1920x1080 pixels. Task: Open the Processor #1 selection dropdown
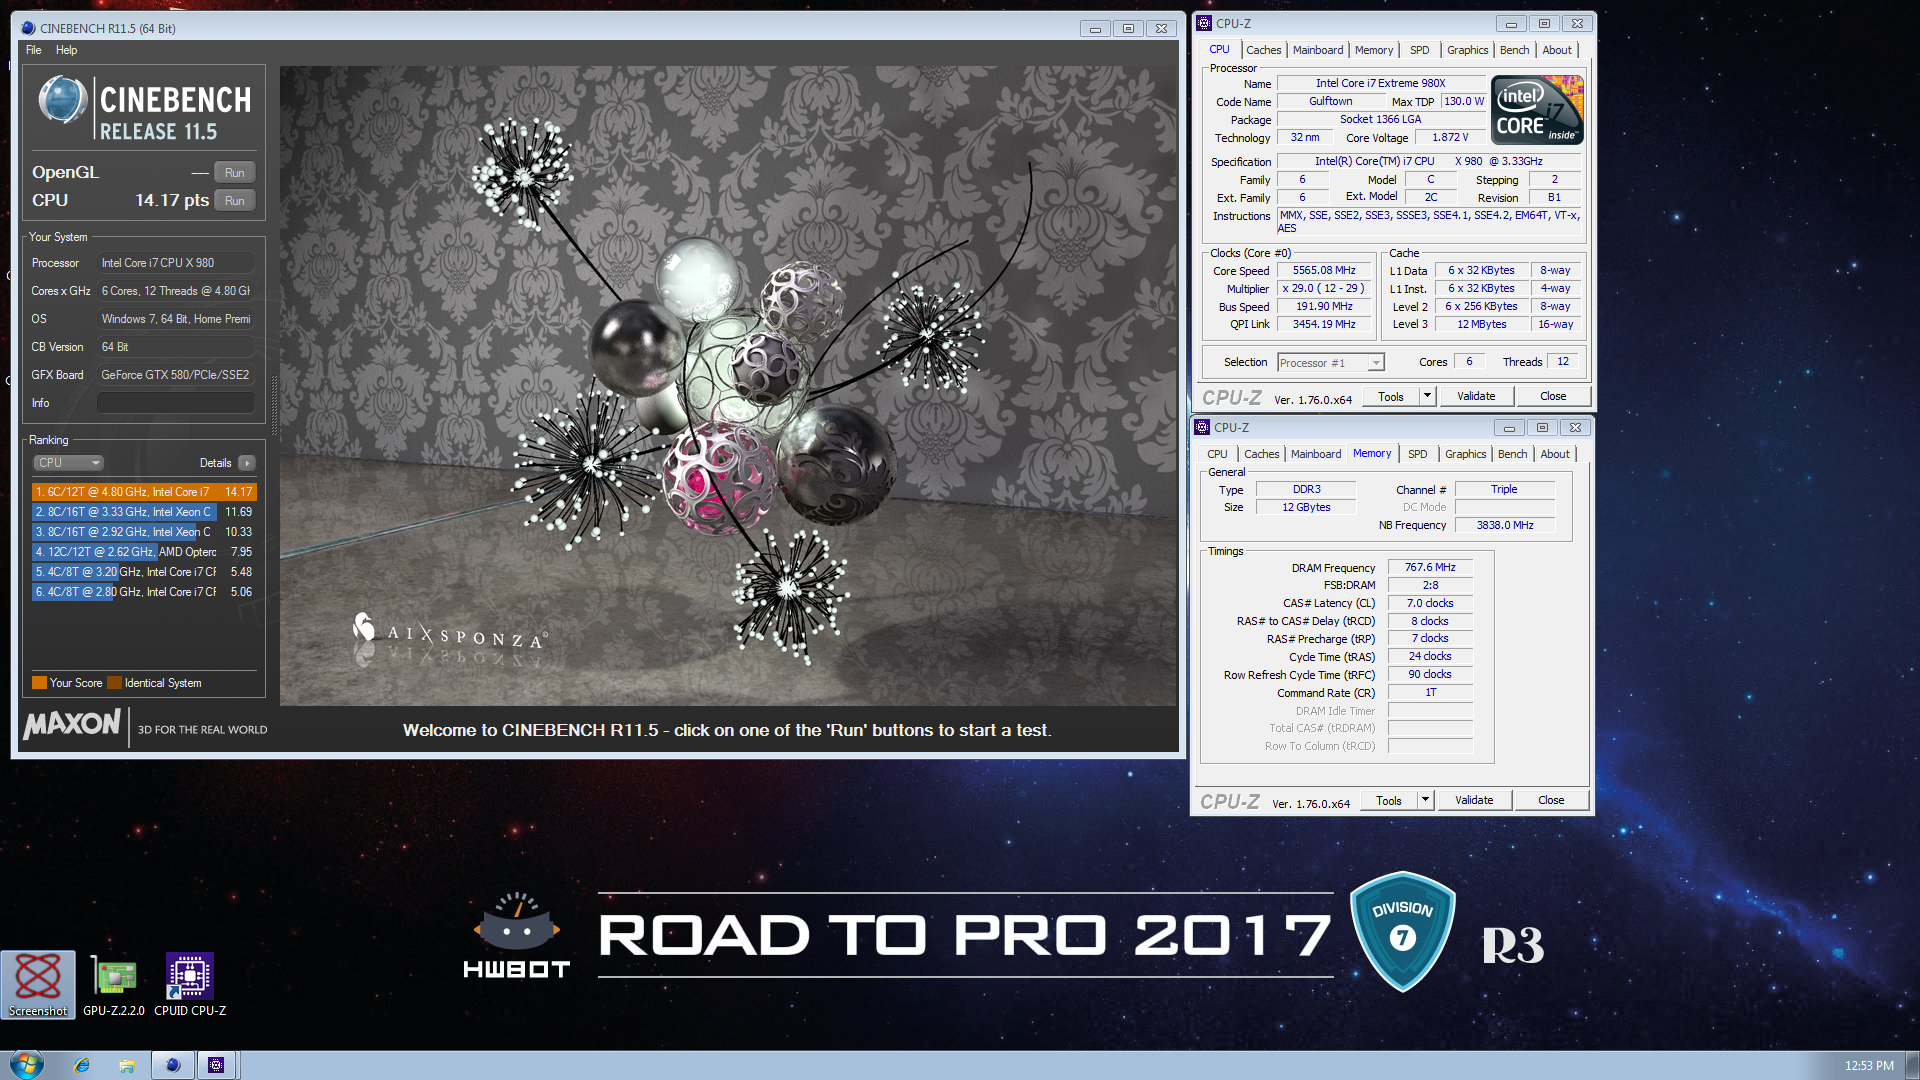1330,363
